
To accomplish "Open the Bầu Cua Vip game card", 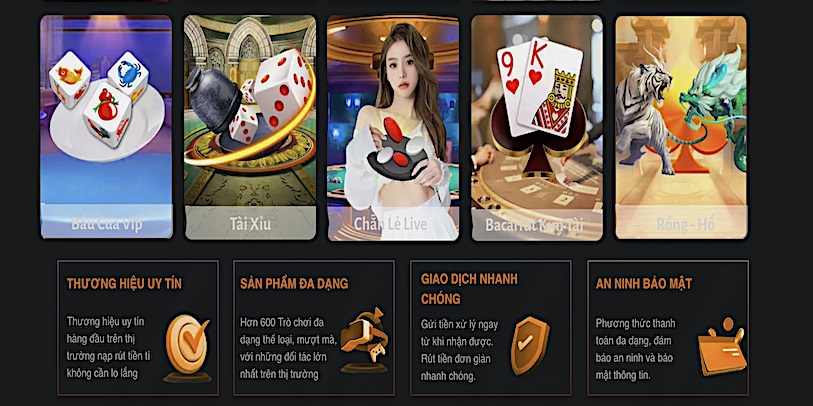I will click(106, 127).
